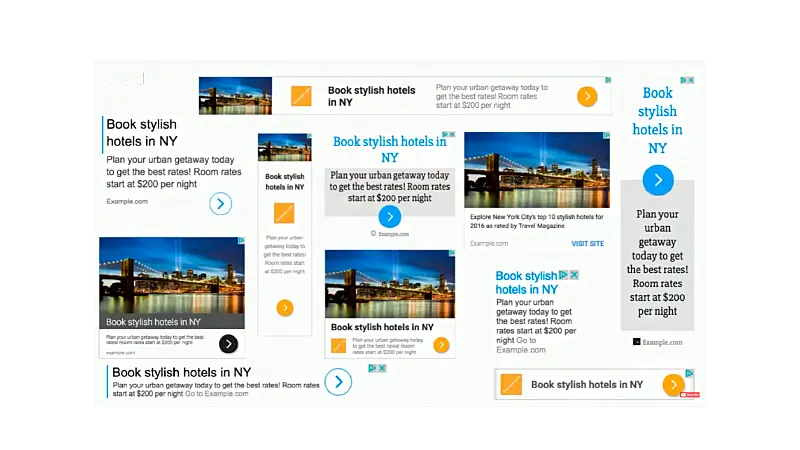Click the orange arrow in the center-bottom image ad
Screen dimensions: 800x450
tap(441, 345)
